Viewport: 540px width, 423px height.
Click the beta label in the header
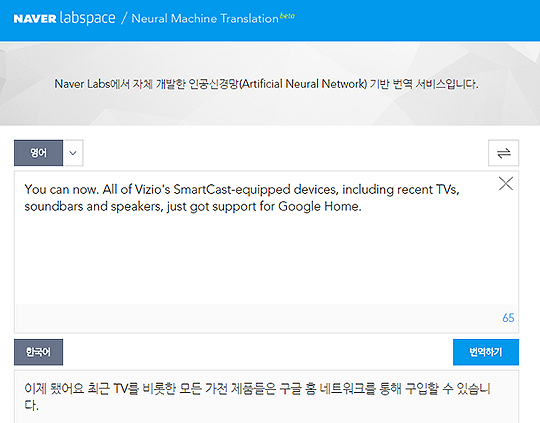287,16
